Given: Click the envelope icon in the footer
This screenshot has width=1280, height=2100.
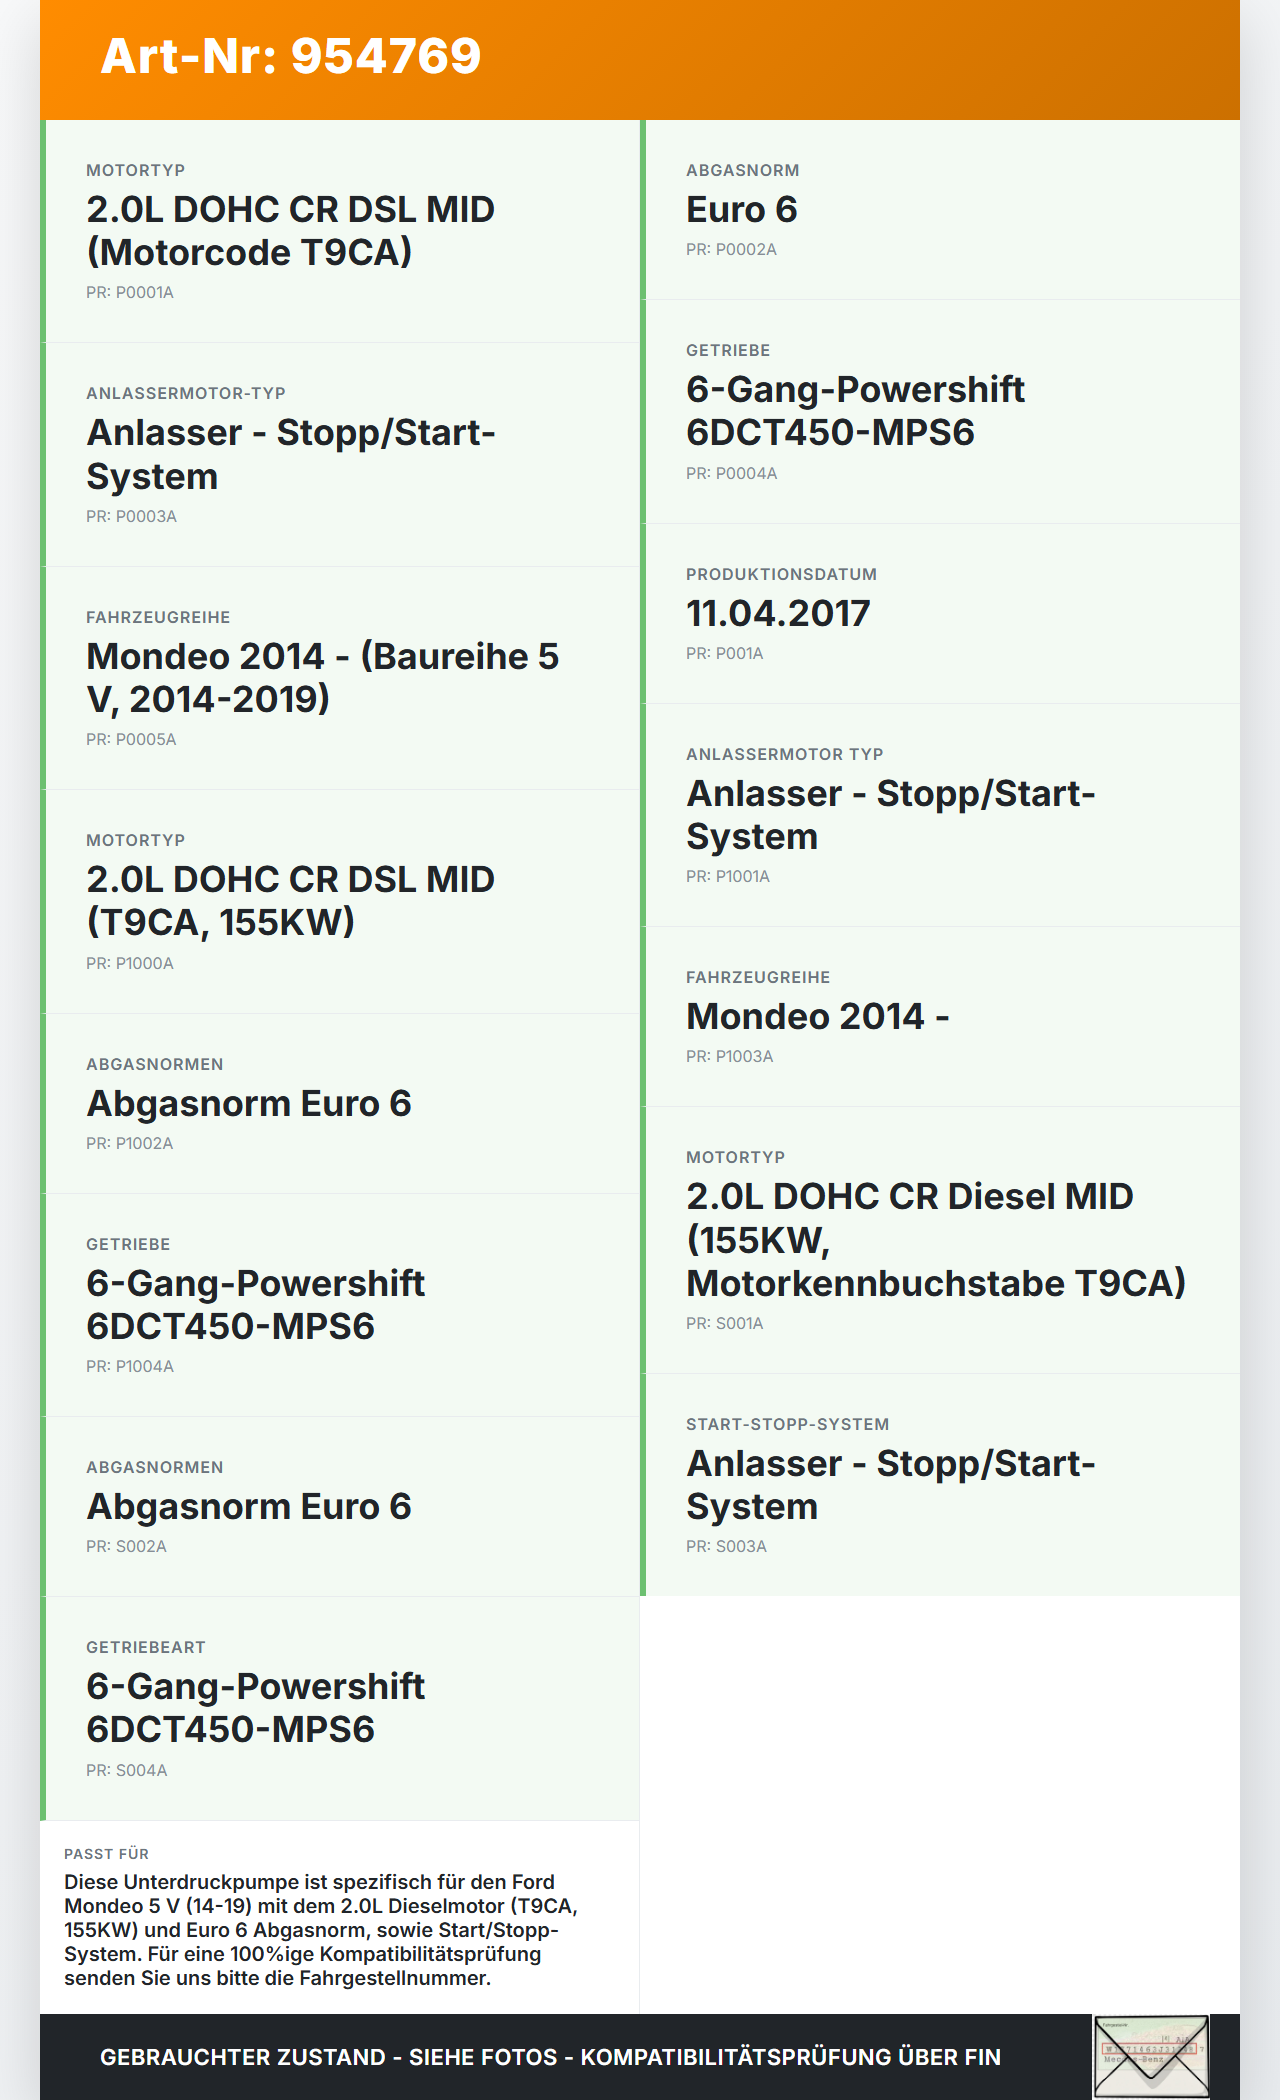Looking at the screenshot, I should pos(1151,2056).
